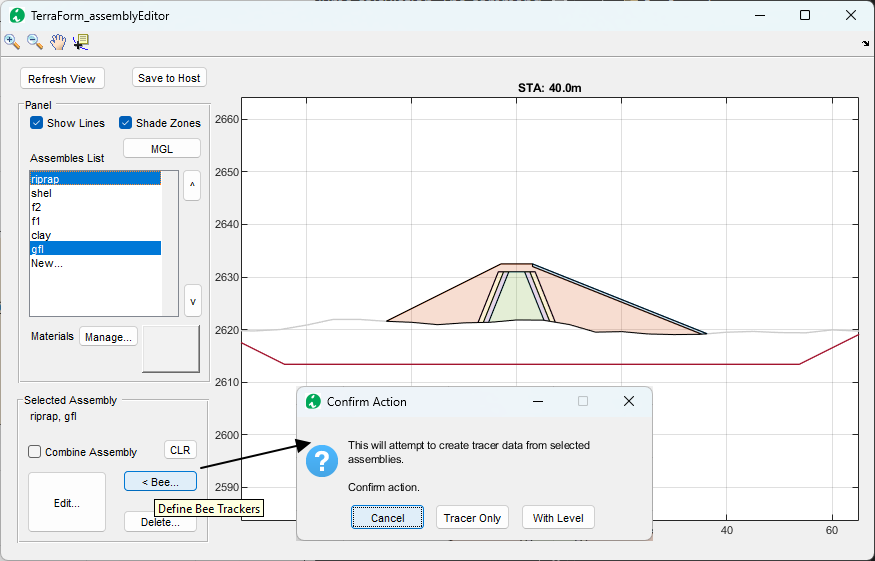
Task: Move assembly up with the ^ button
Action: (192, 186)
